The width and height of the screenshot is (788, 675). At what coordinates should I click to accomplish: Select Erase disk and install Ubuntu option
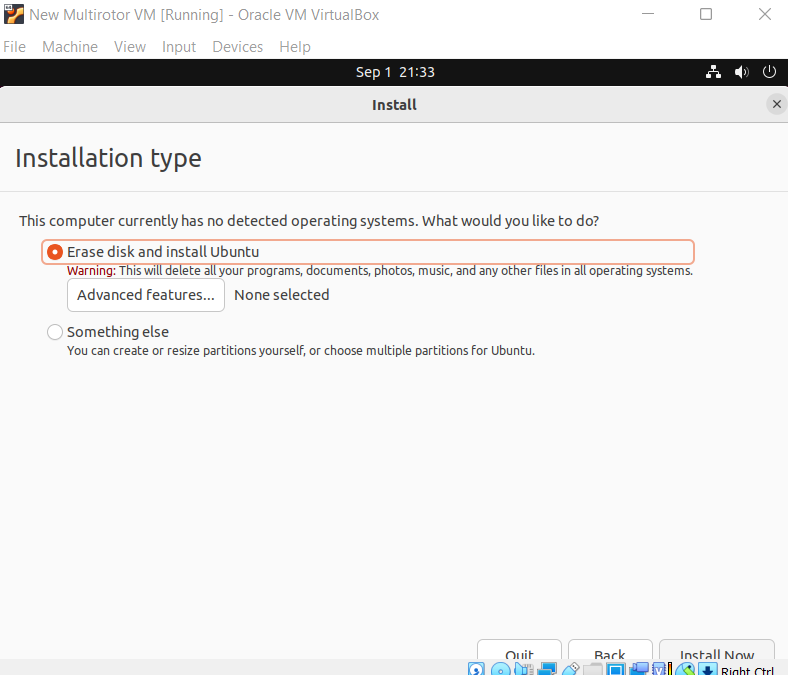(x=367, y=252)
